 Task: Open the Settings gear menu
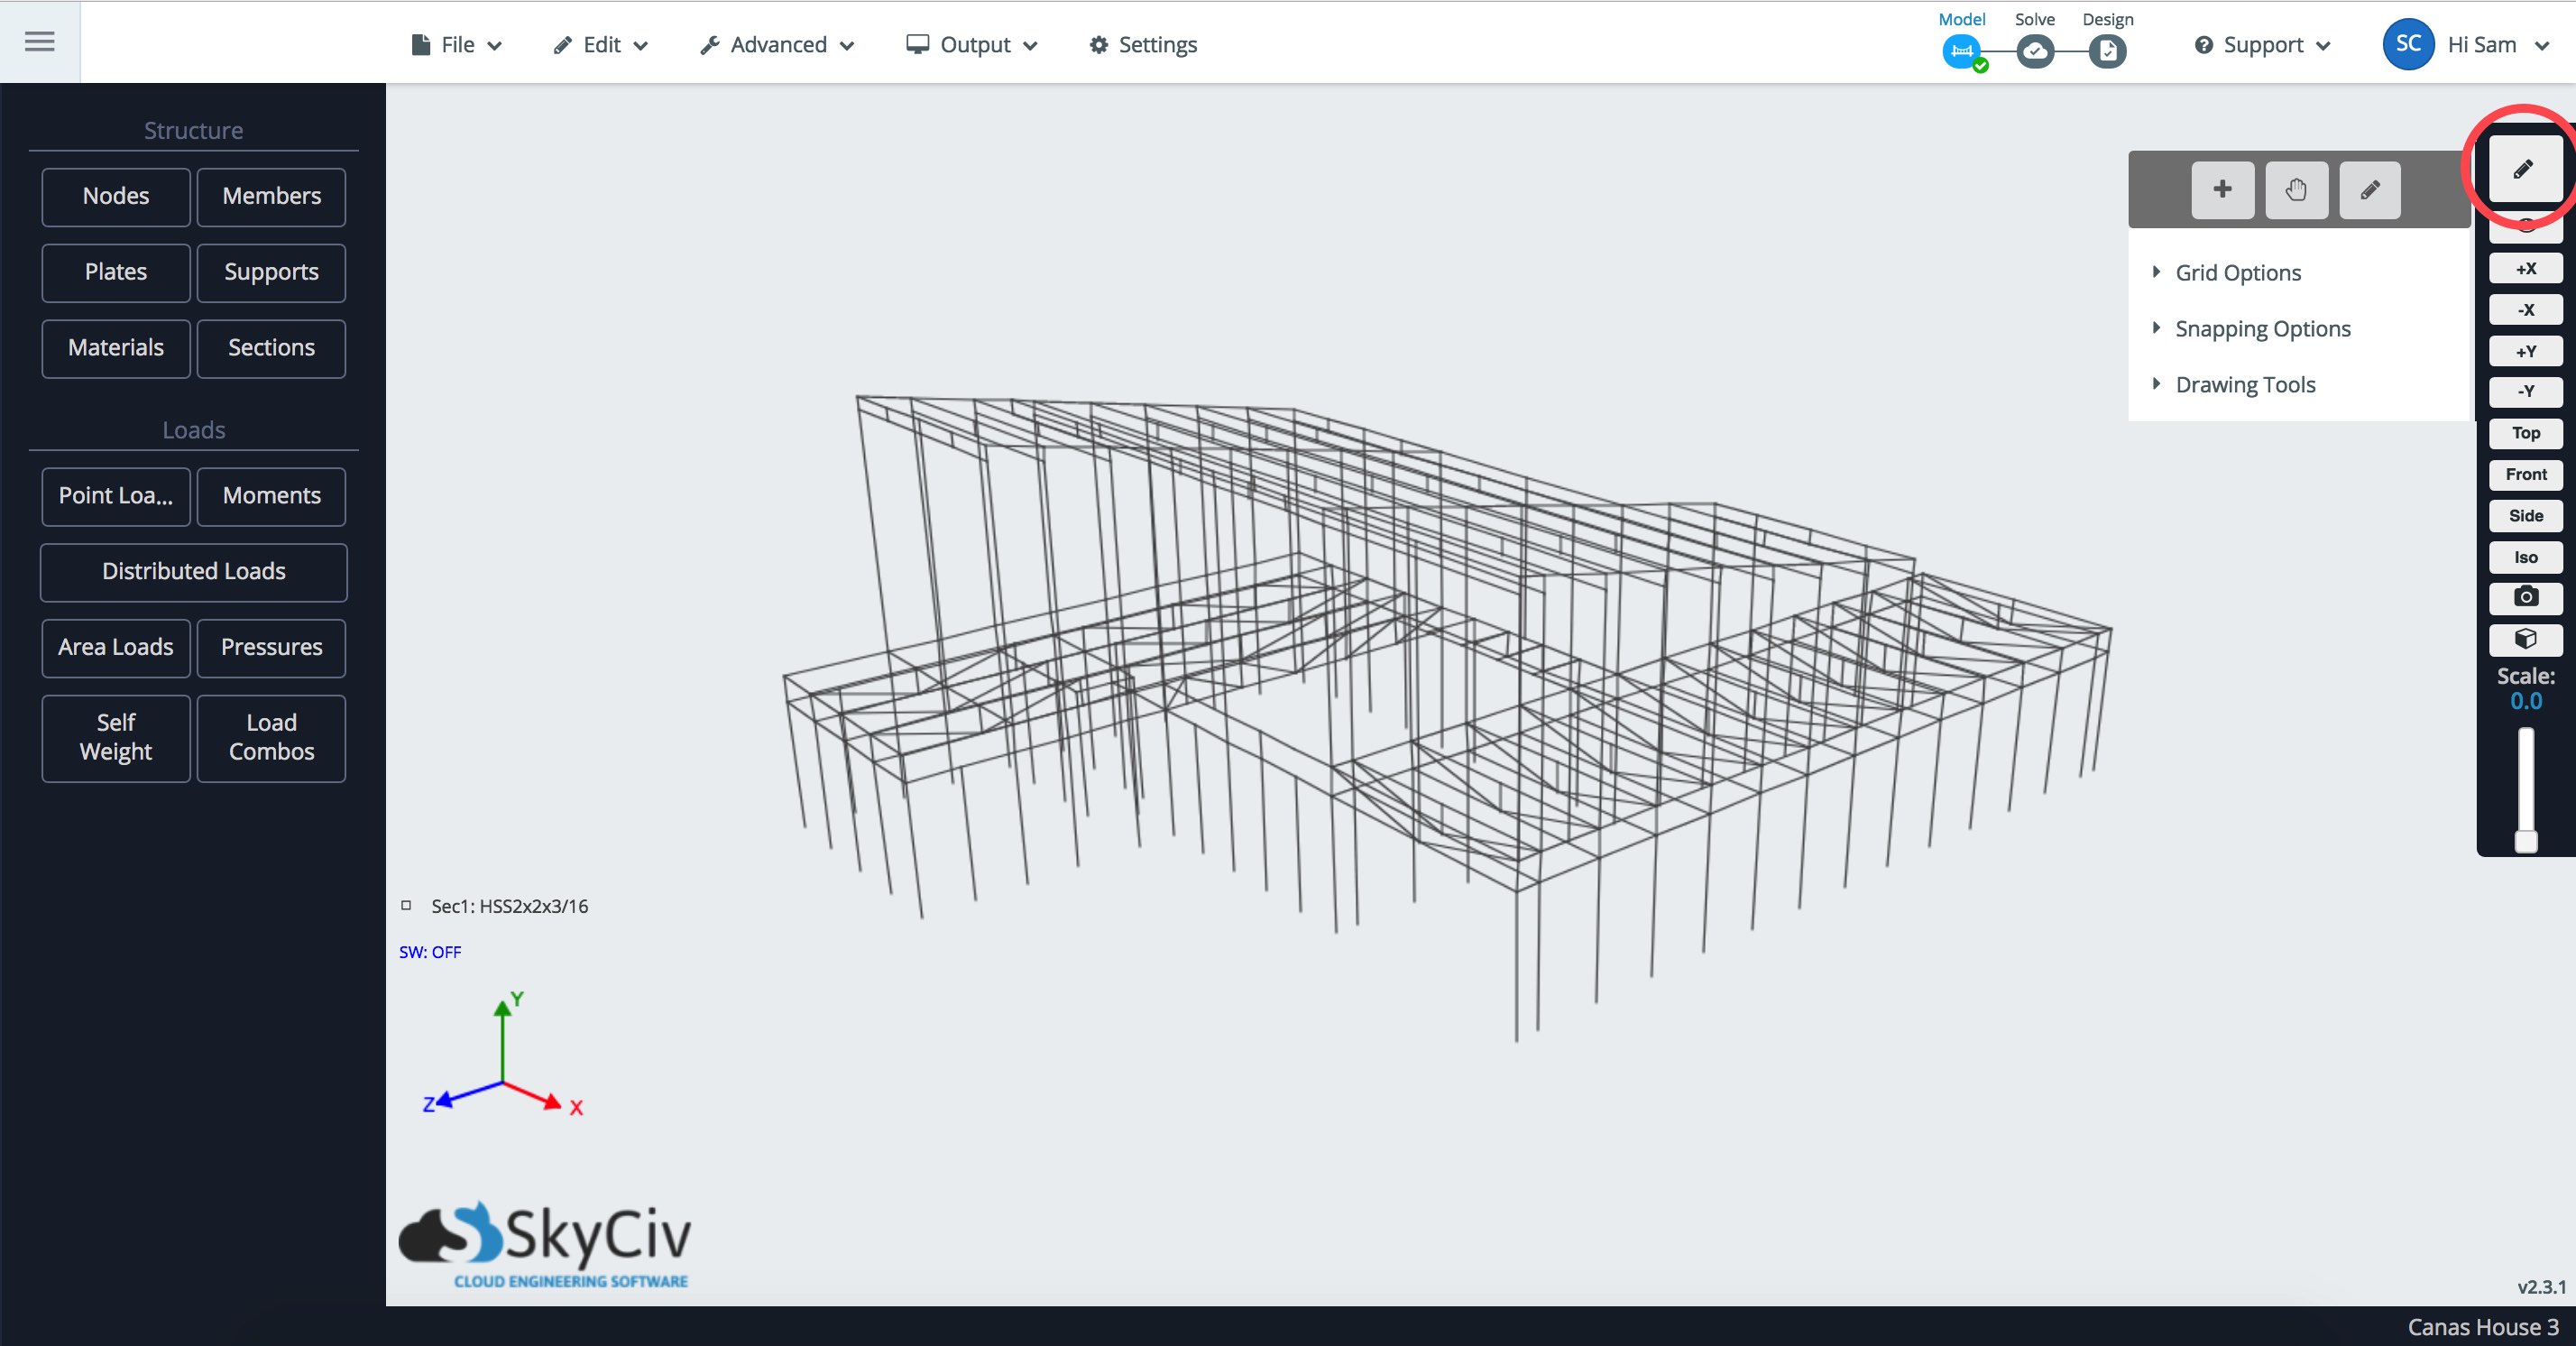point(1143,45)
